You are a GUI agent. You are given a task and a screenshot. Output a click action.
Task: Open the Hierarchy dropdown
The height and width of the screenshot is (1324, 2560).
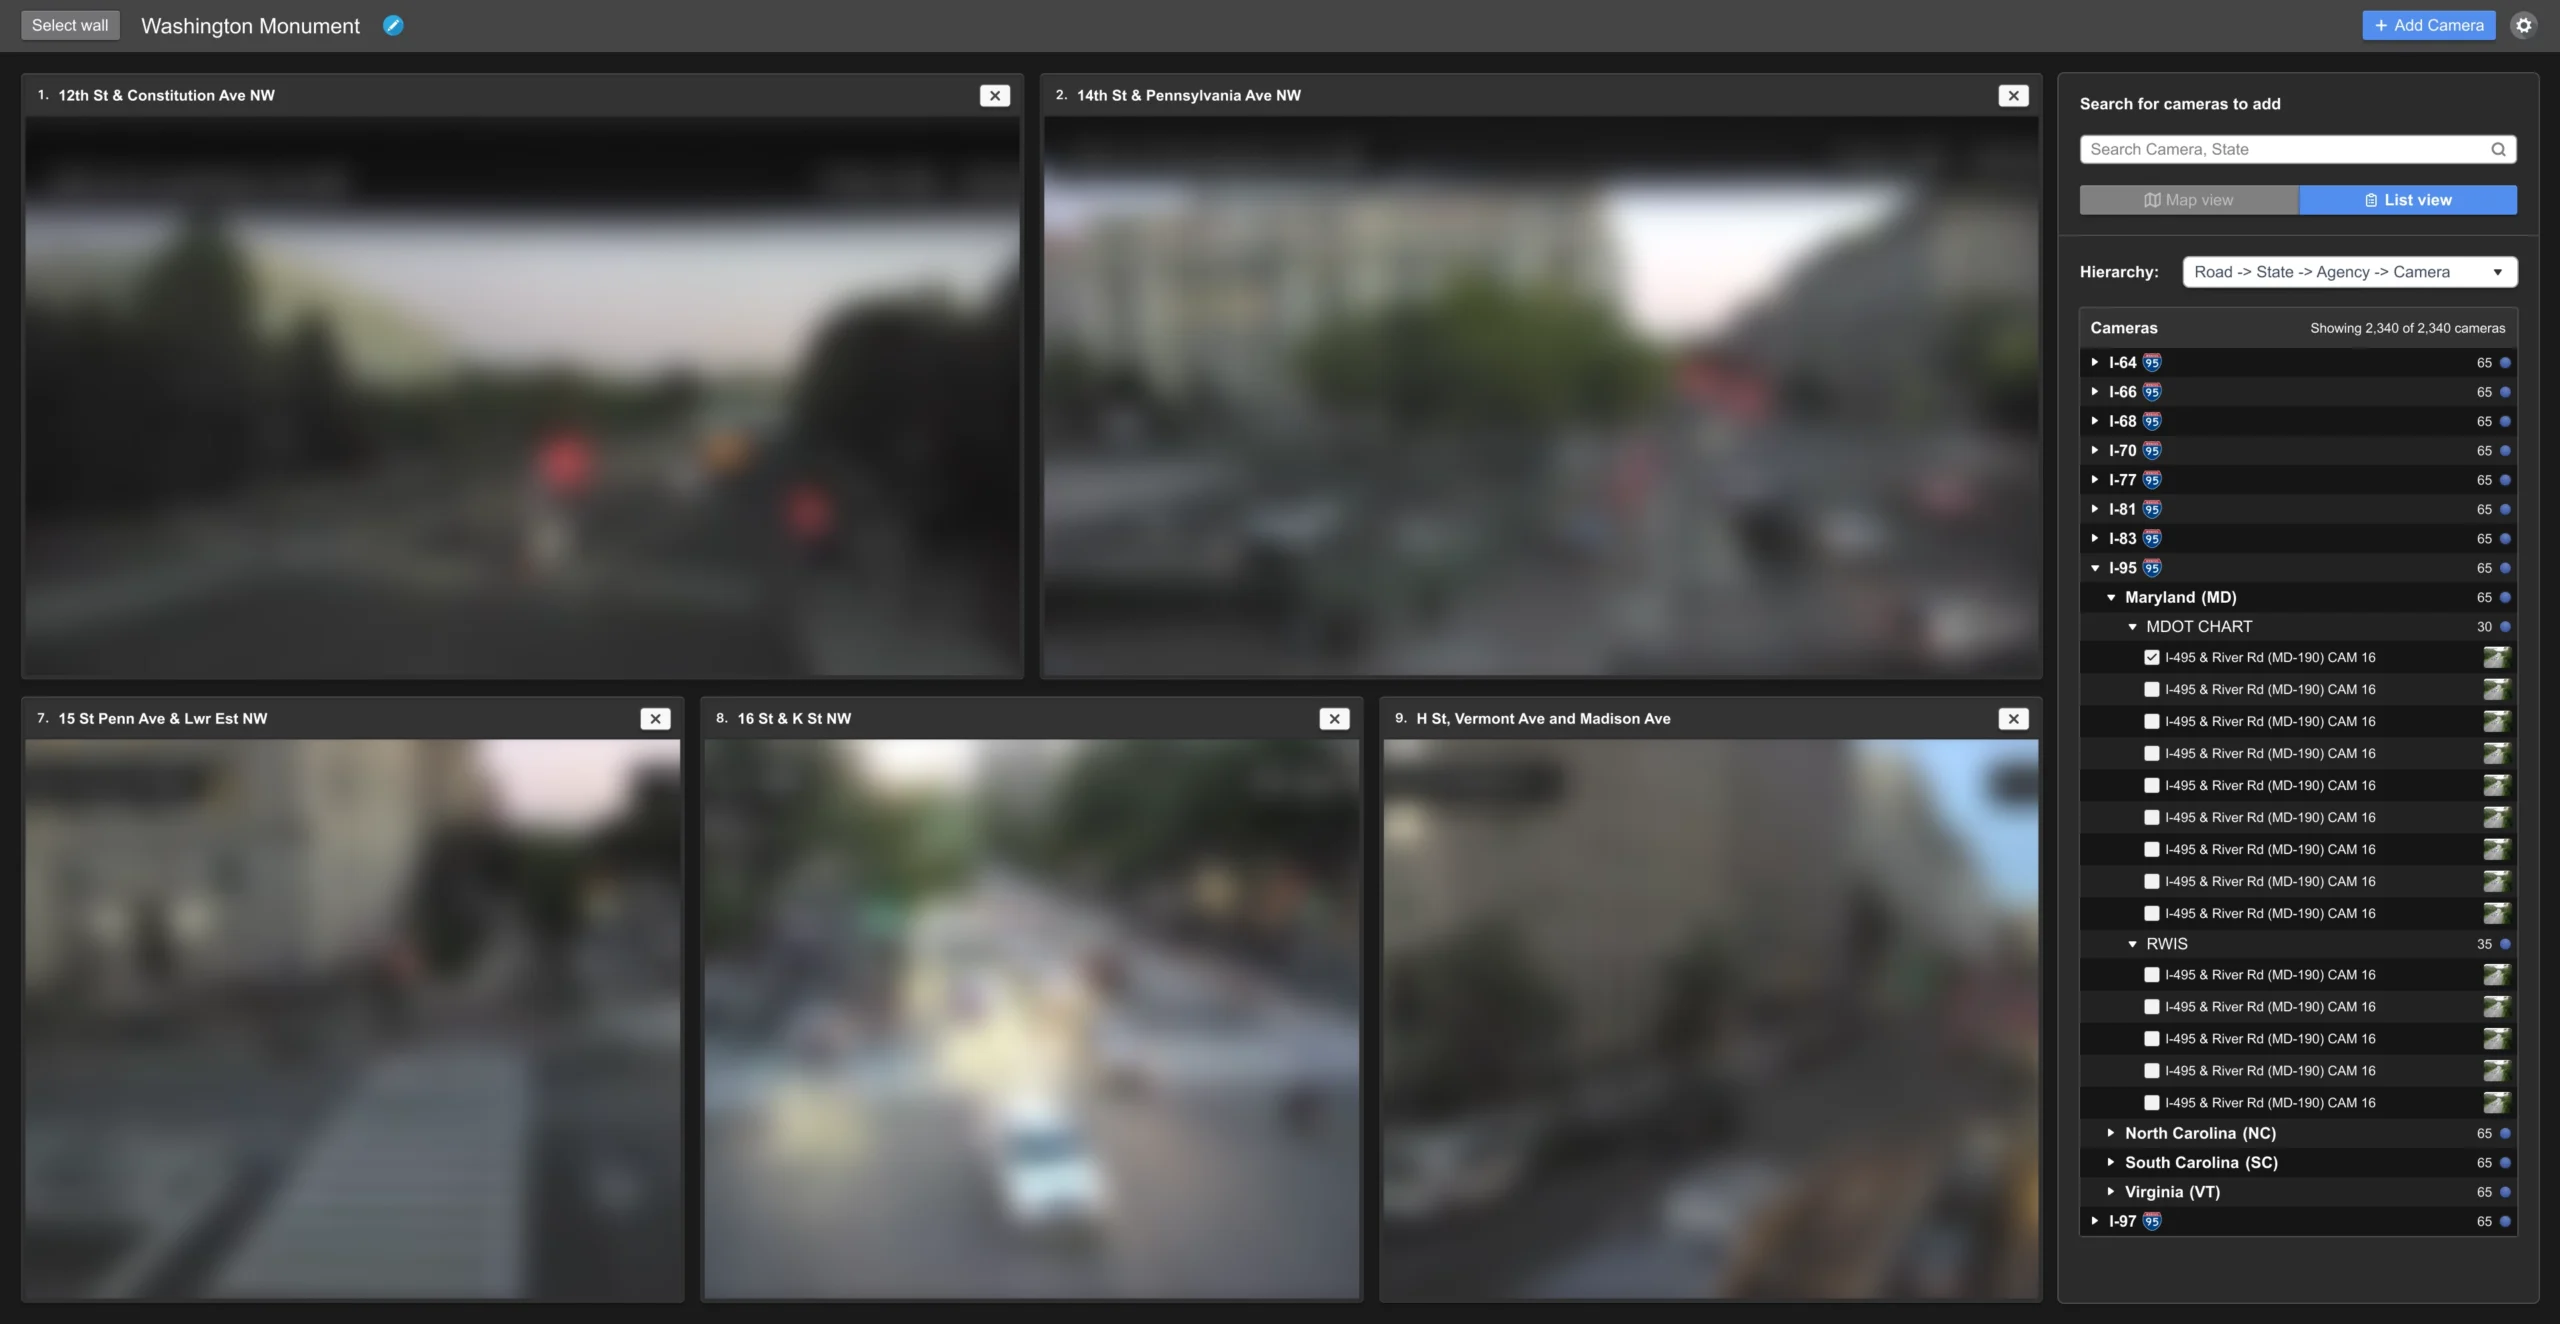pos(2349,272)
